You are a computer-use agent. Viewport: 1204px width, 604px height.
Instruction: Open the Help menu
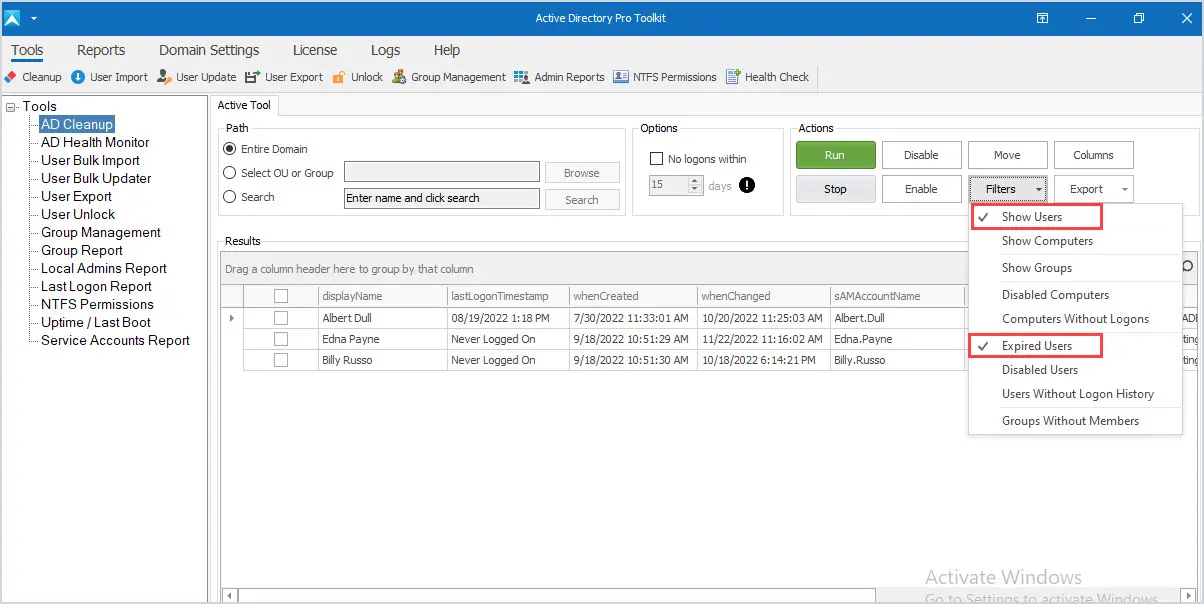447,50
